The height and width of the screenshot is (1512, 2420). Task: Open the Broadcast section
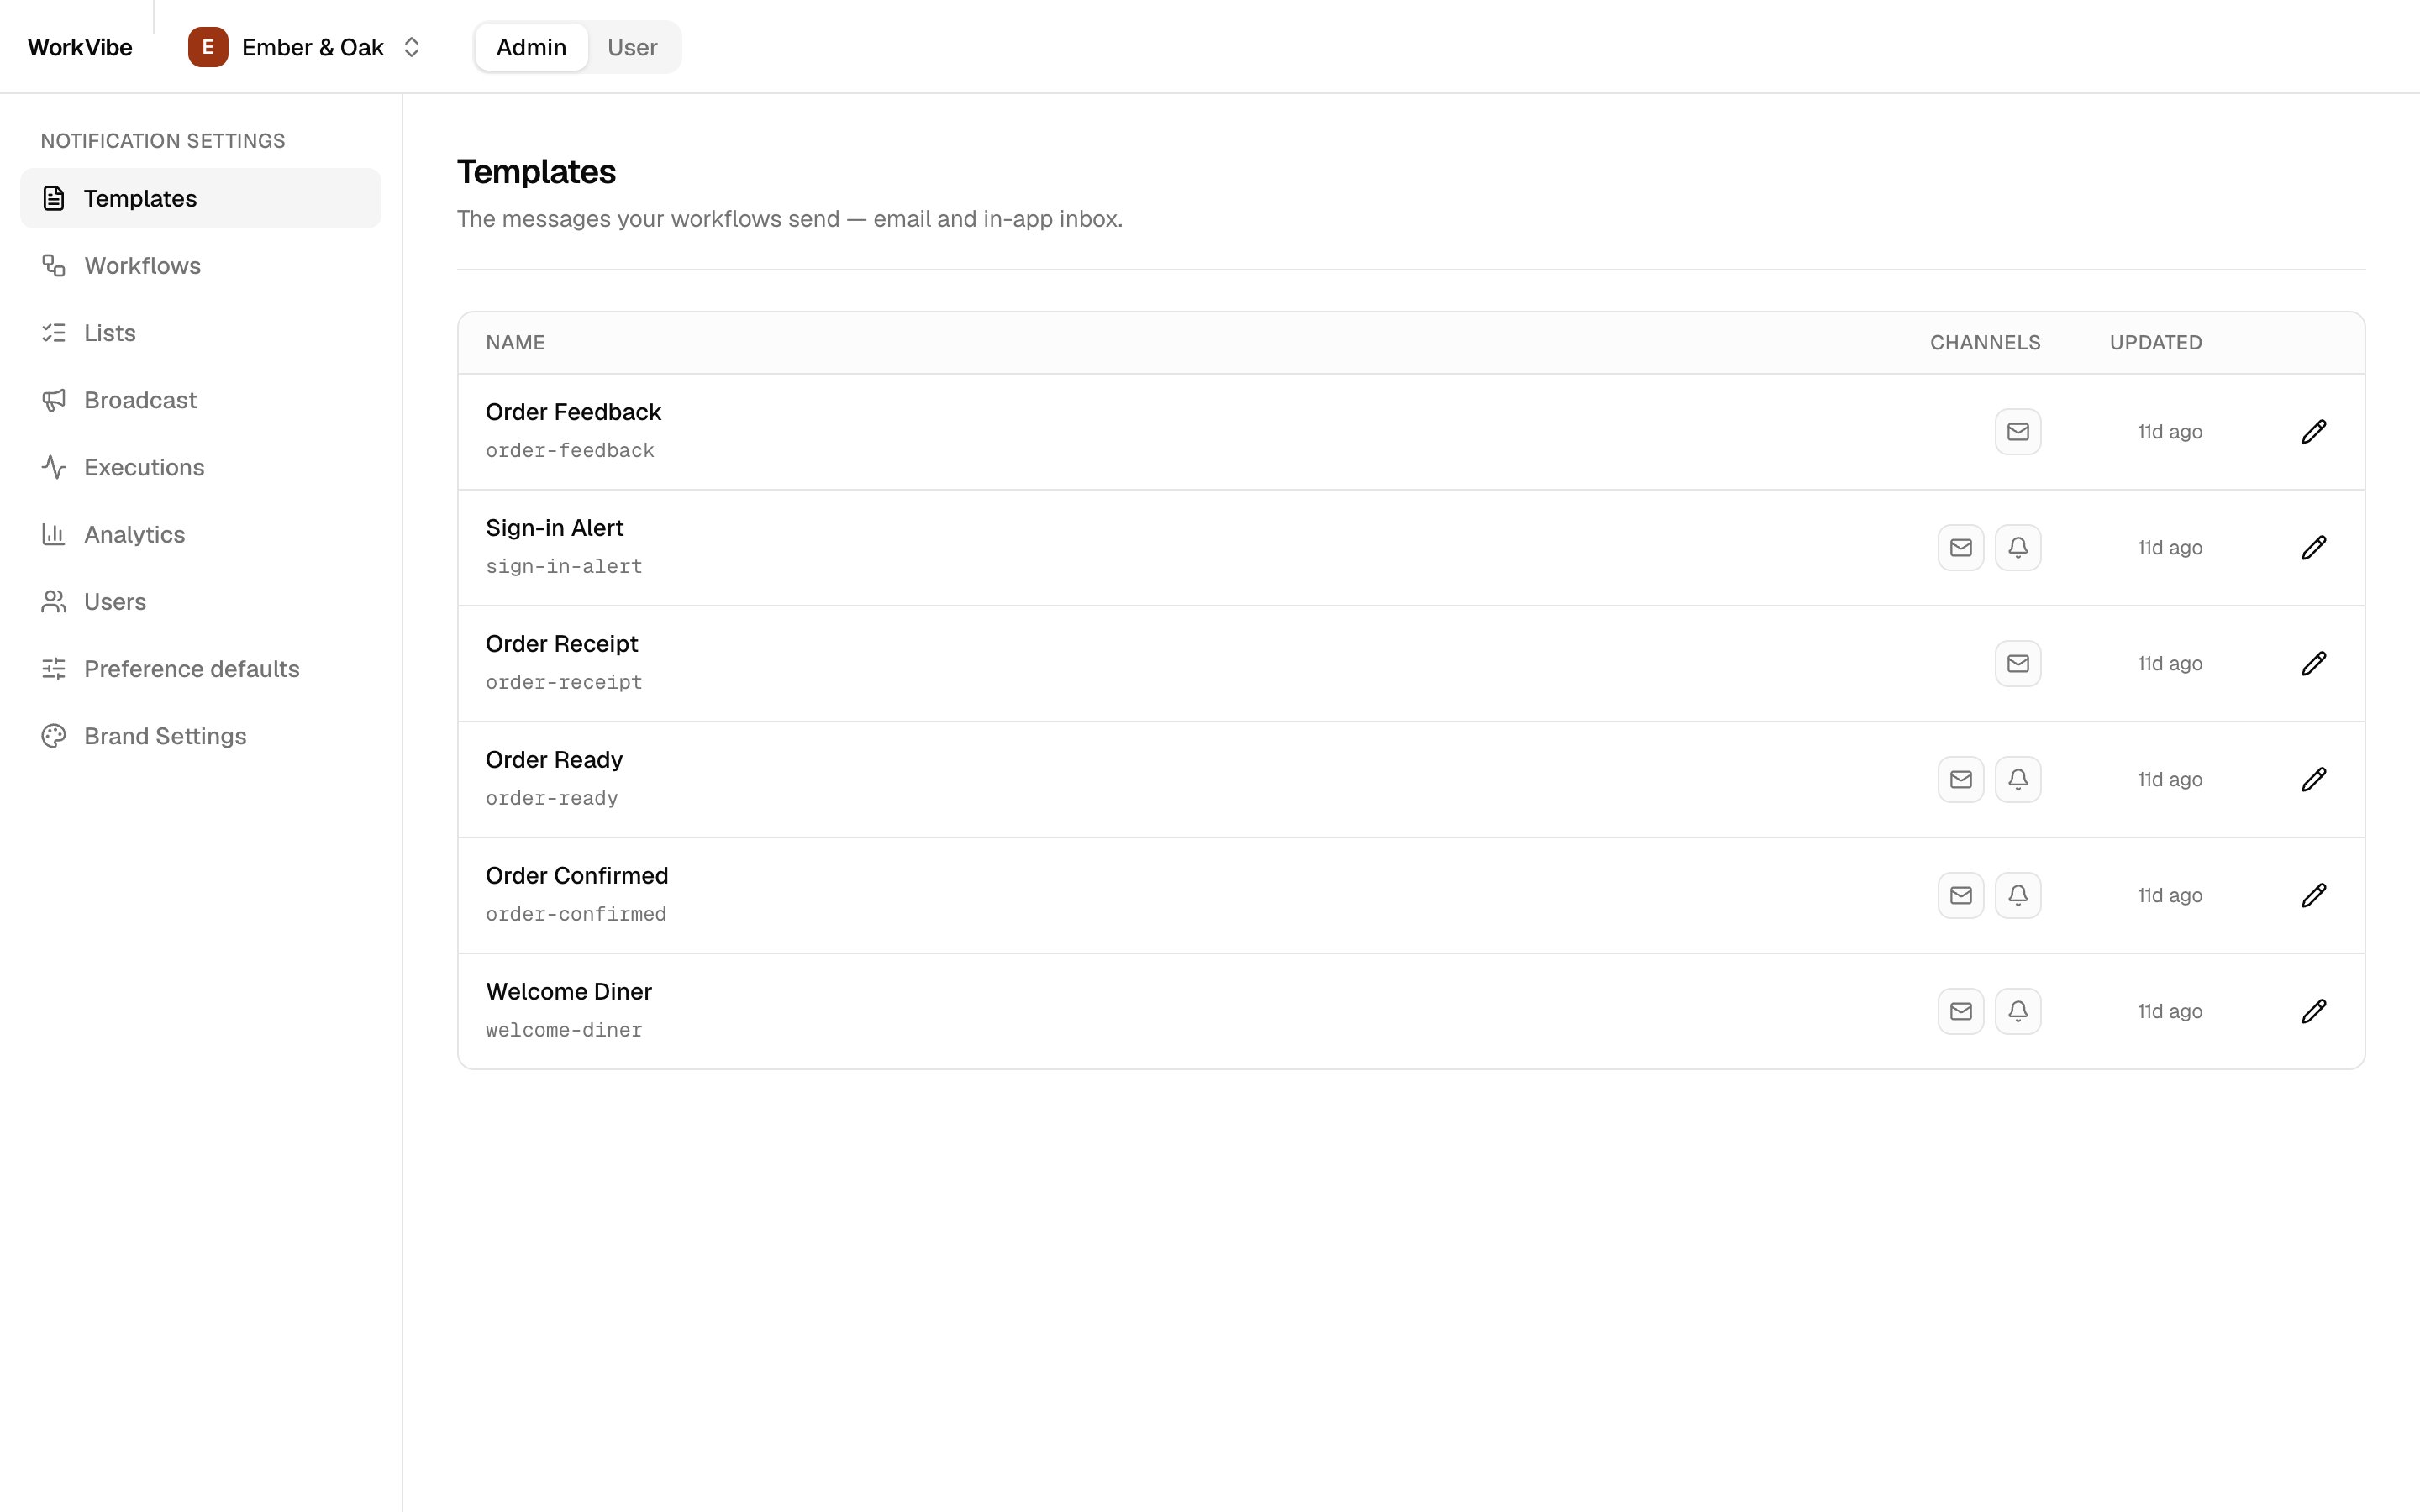pos(201,400)
